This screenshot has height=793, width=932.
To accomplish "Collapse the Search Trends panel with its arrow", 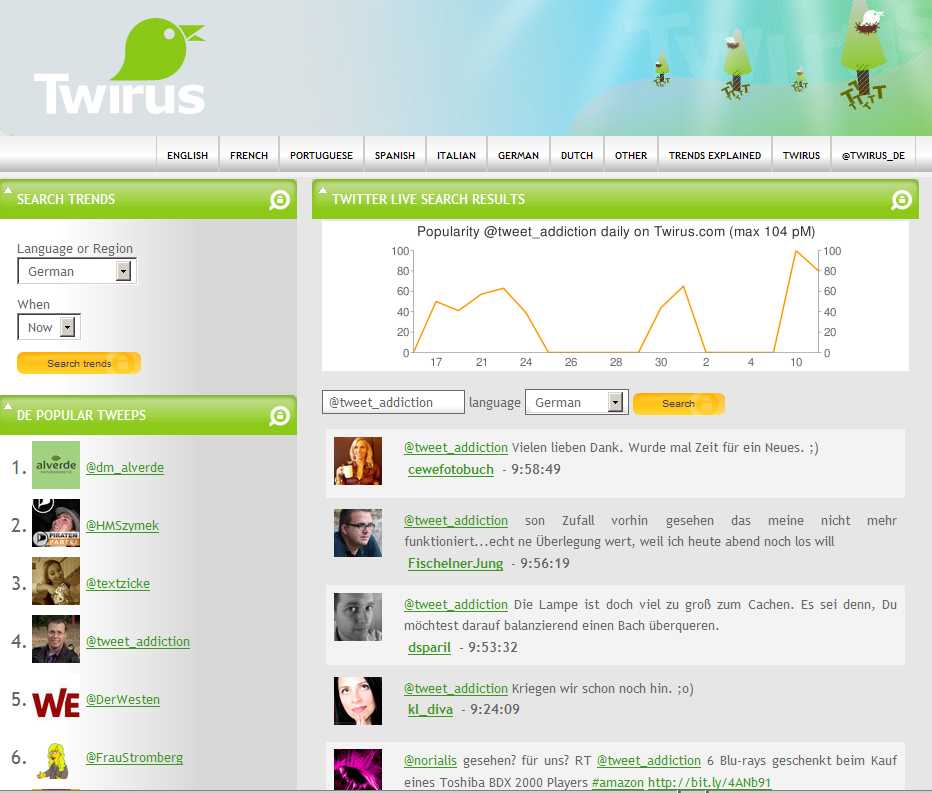I will point(8,190).
